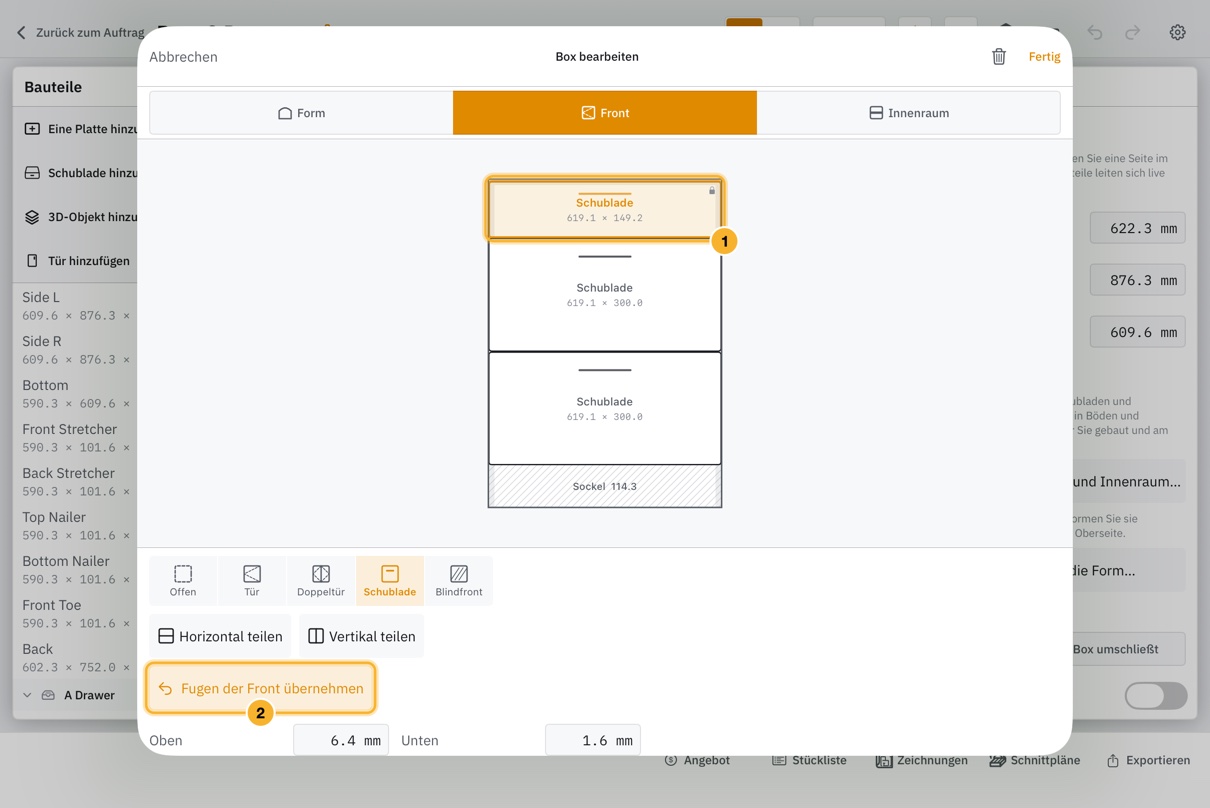The height and width of the screenshot is (808, 1210).
Task: Select the Schublade front type
Action: pos(390,581)
